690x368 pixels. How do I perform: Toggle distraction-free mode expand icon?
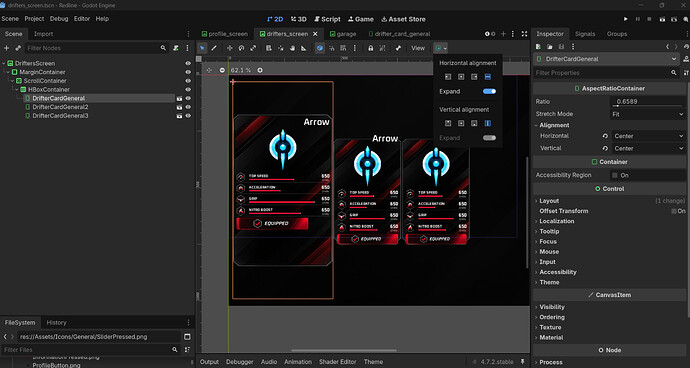[524, 34]
